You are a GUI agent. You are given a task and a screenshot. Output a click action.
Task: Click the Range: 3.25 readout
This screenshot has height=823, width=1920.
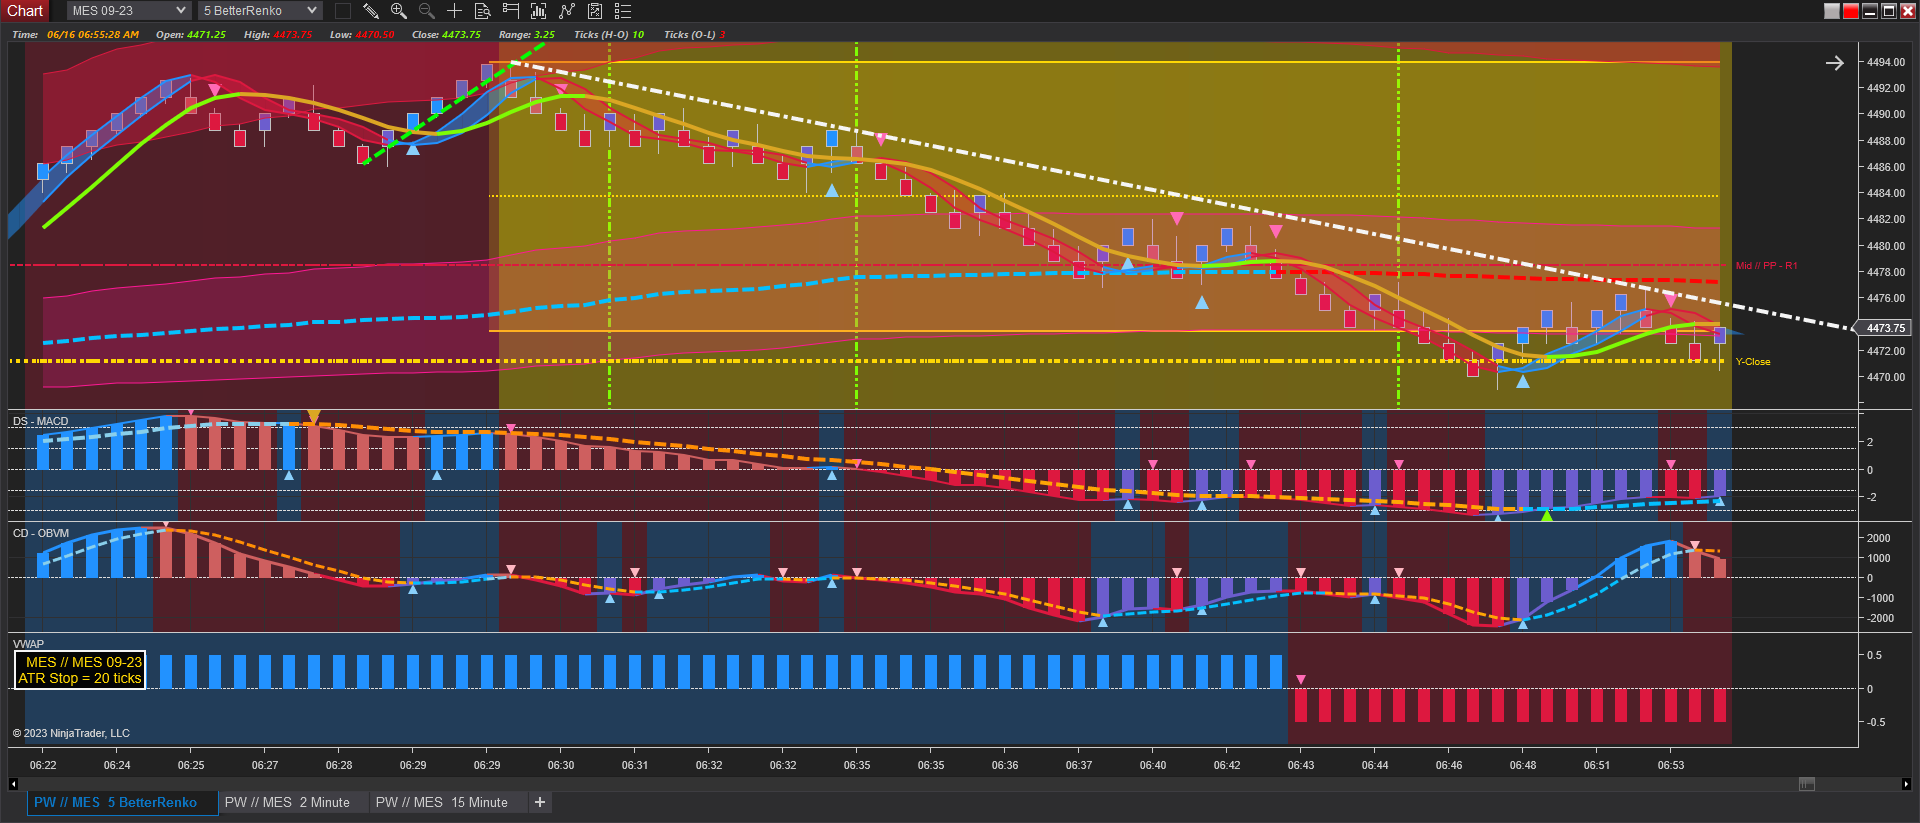coord(527,34)
